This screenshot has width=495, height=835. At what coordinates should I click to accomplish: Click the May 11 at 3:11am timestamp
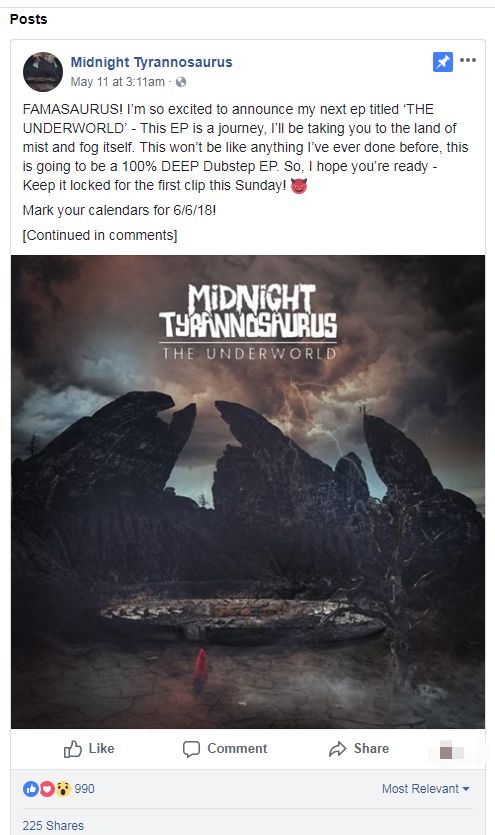tap(118, 82)
